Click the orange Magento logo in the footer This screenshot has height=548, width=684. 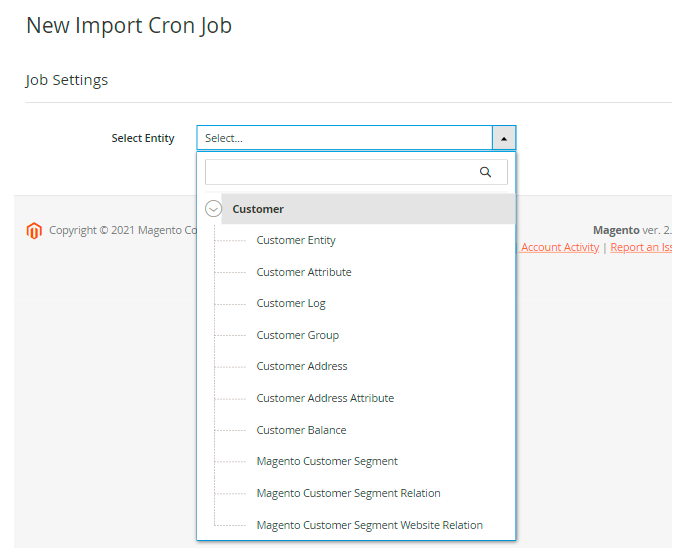tap(34, 231)
